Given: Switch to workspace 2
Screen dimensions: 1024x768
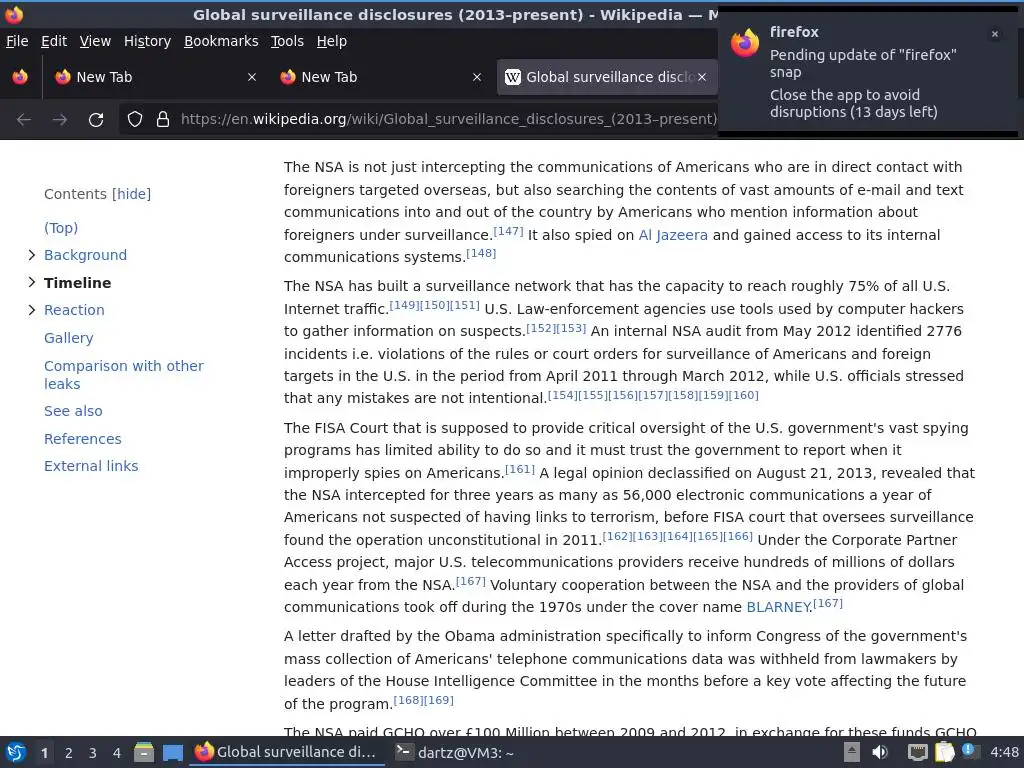Looking at the screenshot, I should pos(69,753).
